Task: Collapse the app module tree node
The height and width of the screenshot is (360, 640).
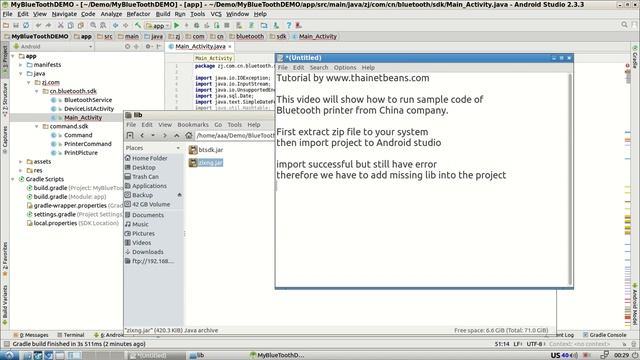Action: [13, 56]
